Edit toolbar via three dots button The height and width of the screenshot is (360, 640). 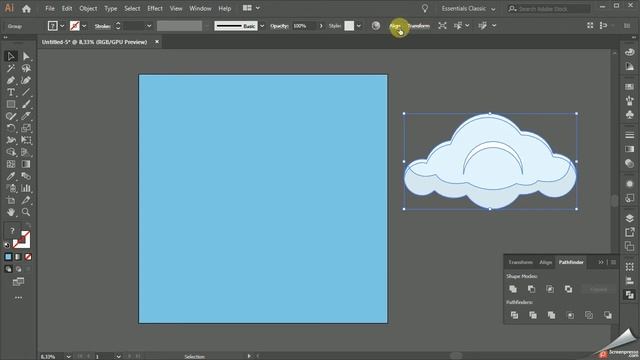[18, 298]
